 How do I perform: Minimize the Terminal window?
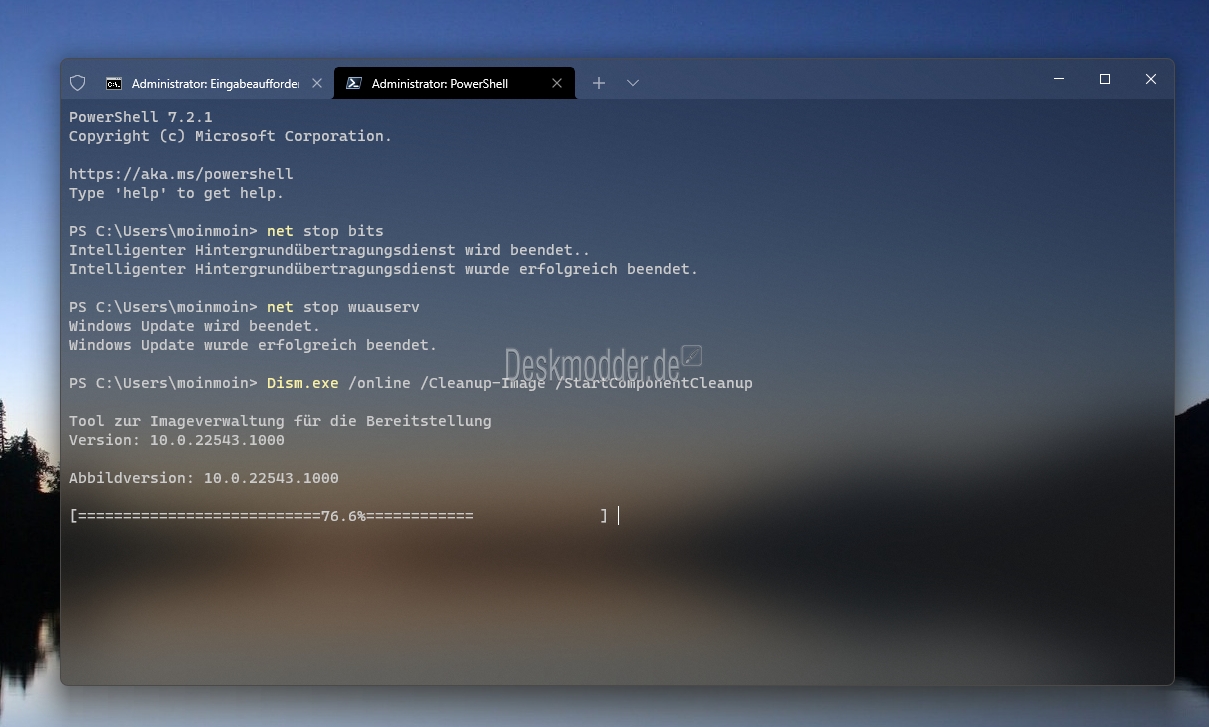pos(1059,79)
